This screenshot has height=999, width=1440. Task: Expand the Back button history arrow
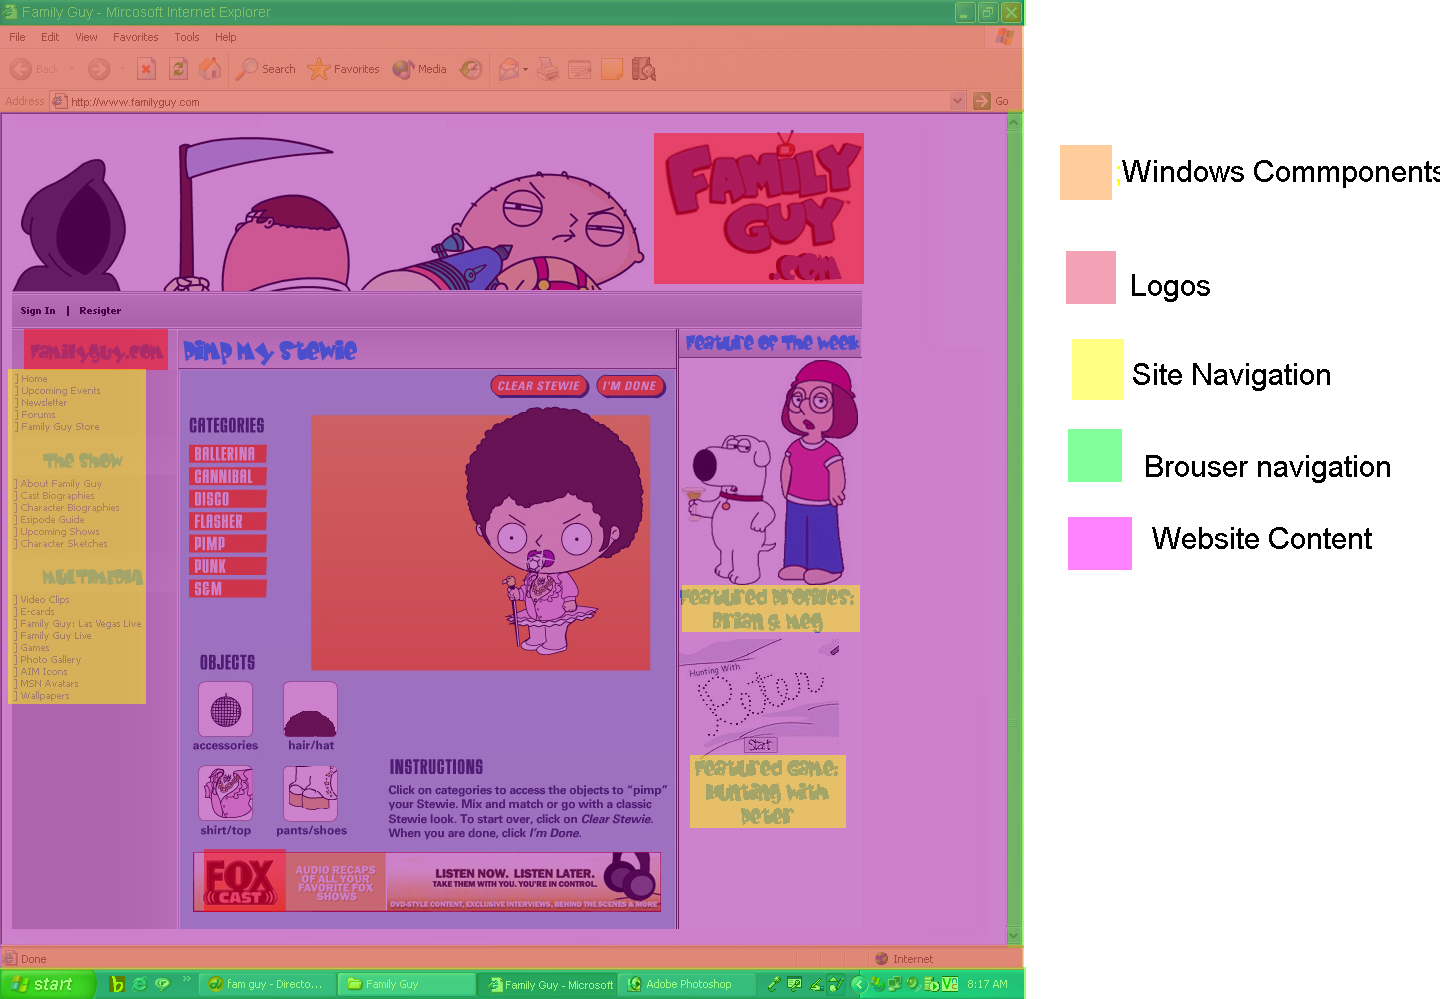pos(71,69)
